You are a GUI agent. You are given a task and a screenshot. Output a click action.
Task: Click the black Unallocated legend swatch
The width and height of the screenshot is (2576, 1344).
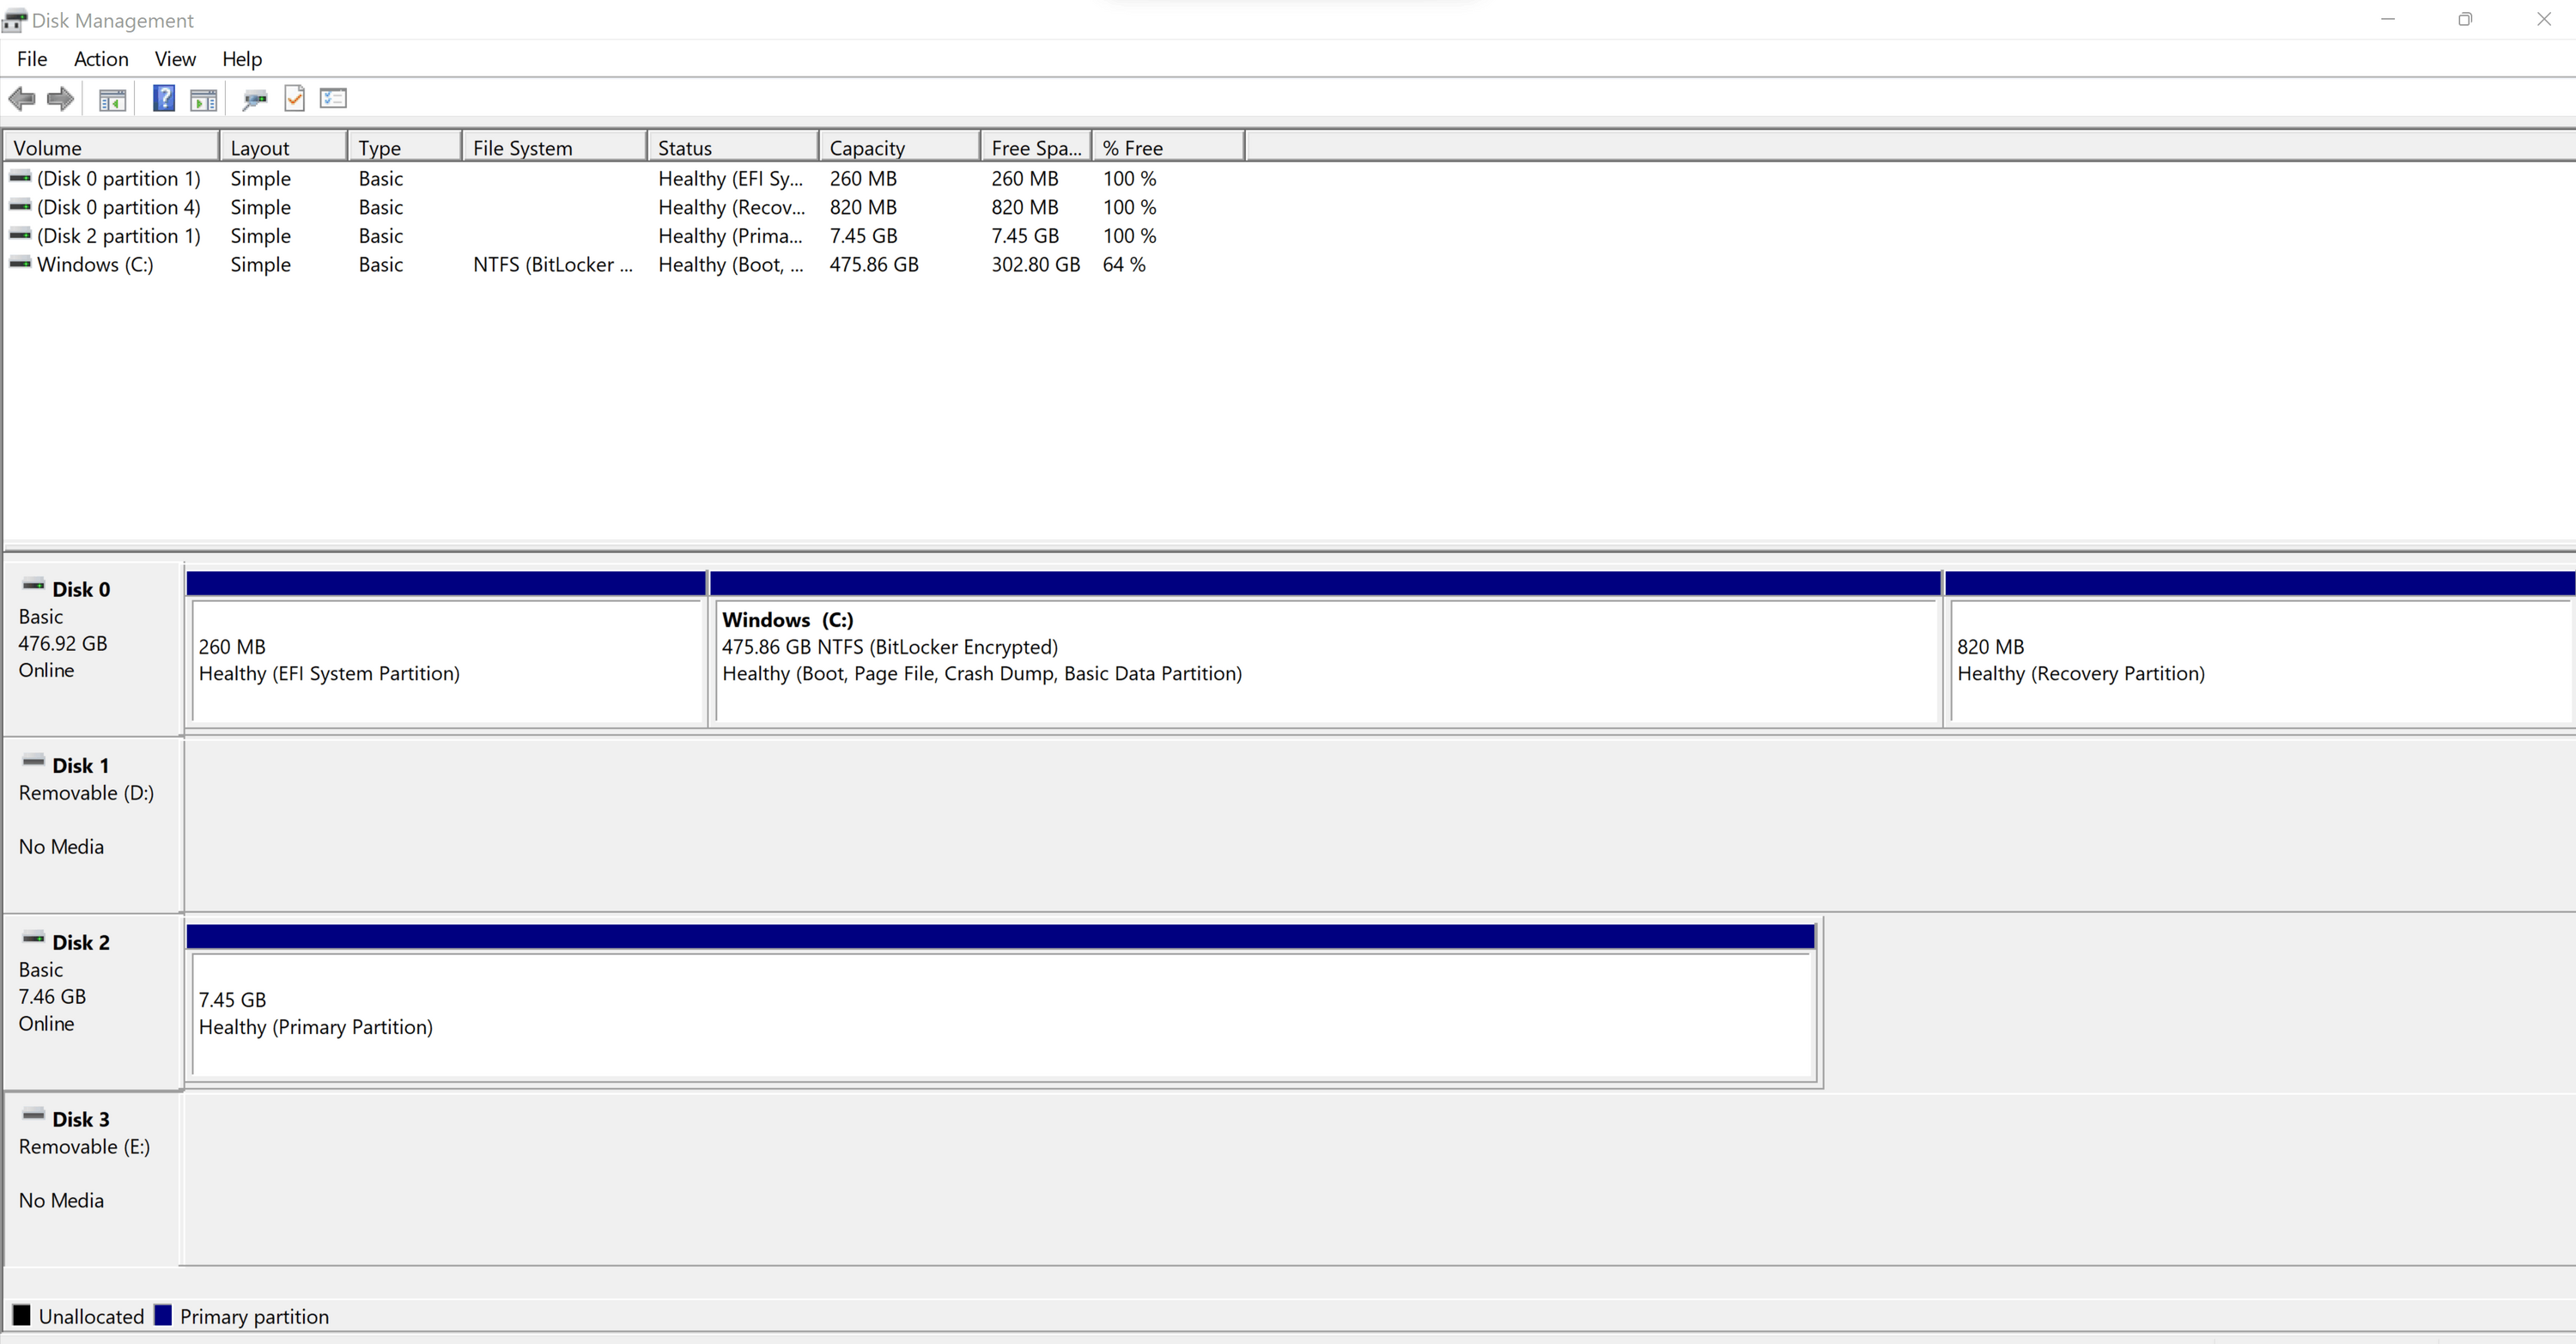21,1315
